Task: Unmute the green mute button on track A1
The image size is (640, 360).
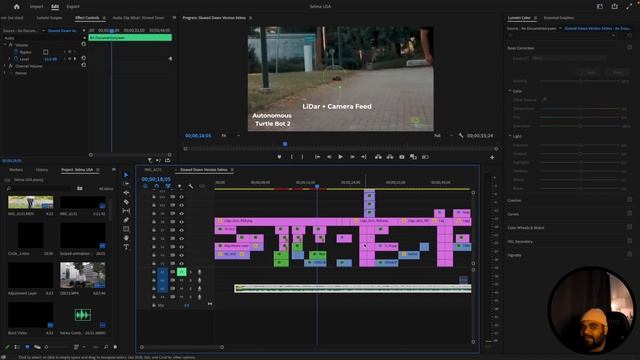Action: pyautogui.click(x=181, y=272)
